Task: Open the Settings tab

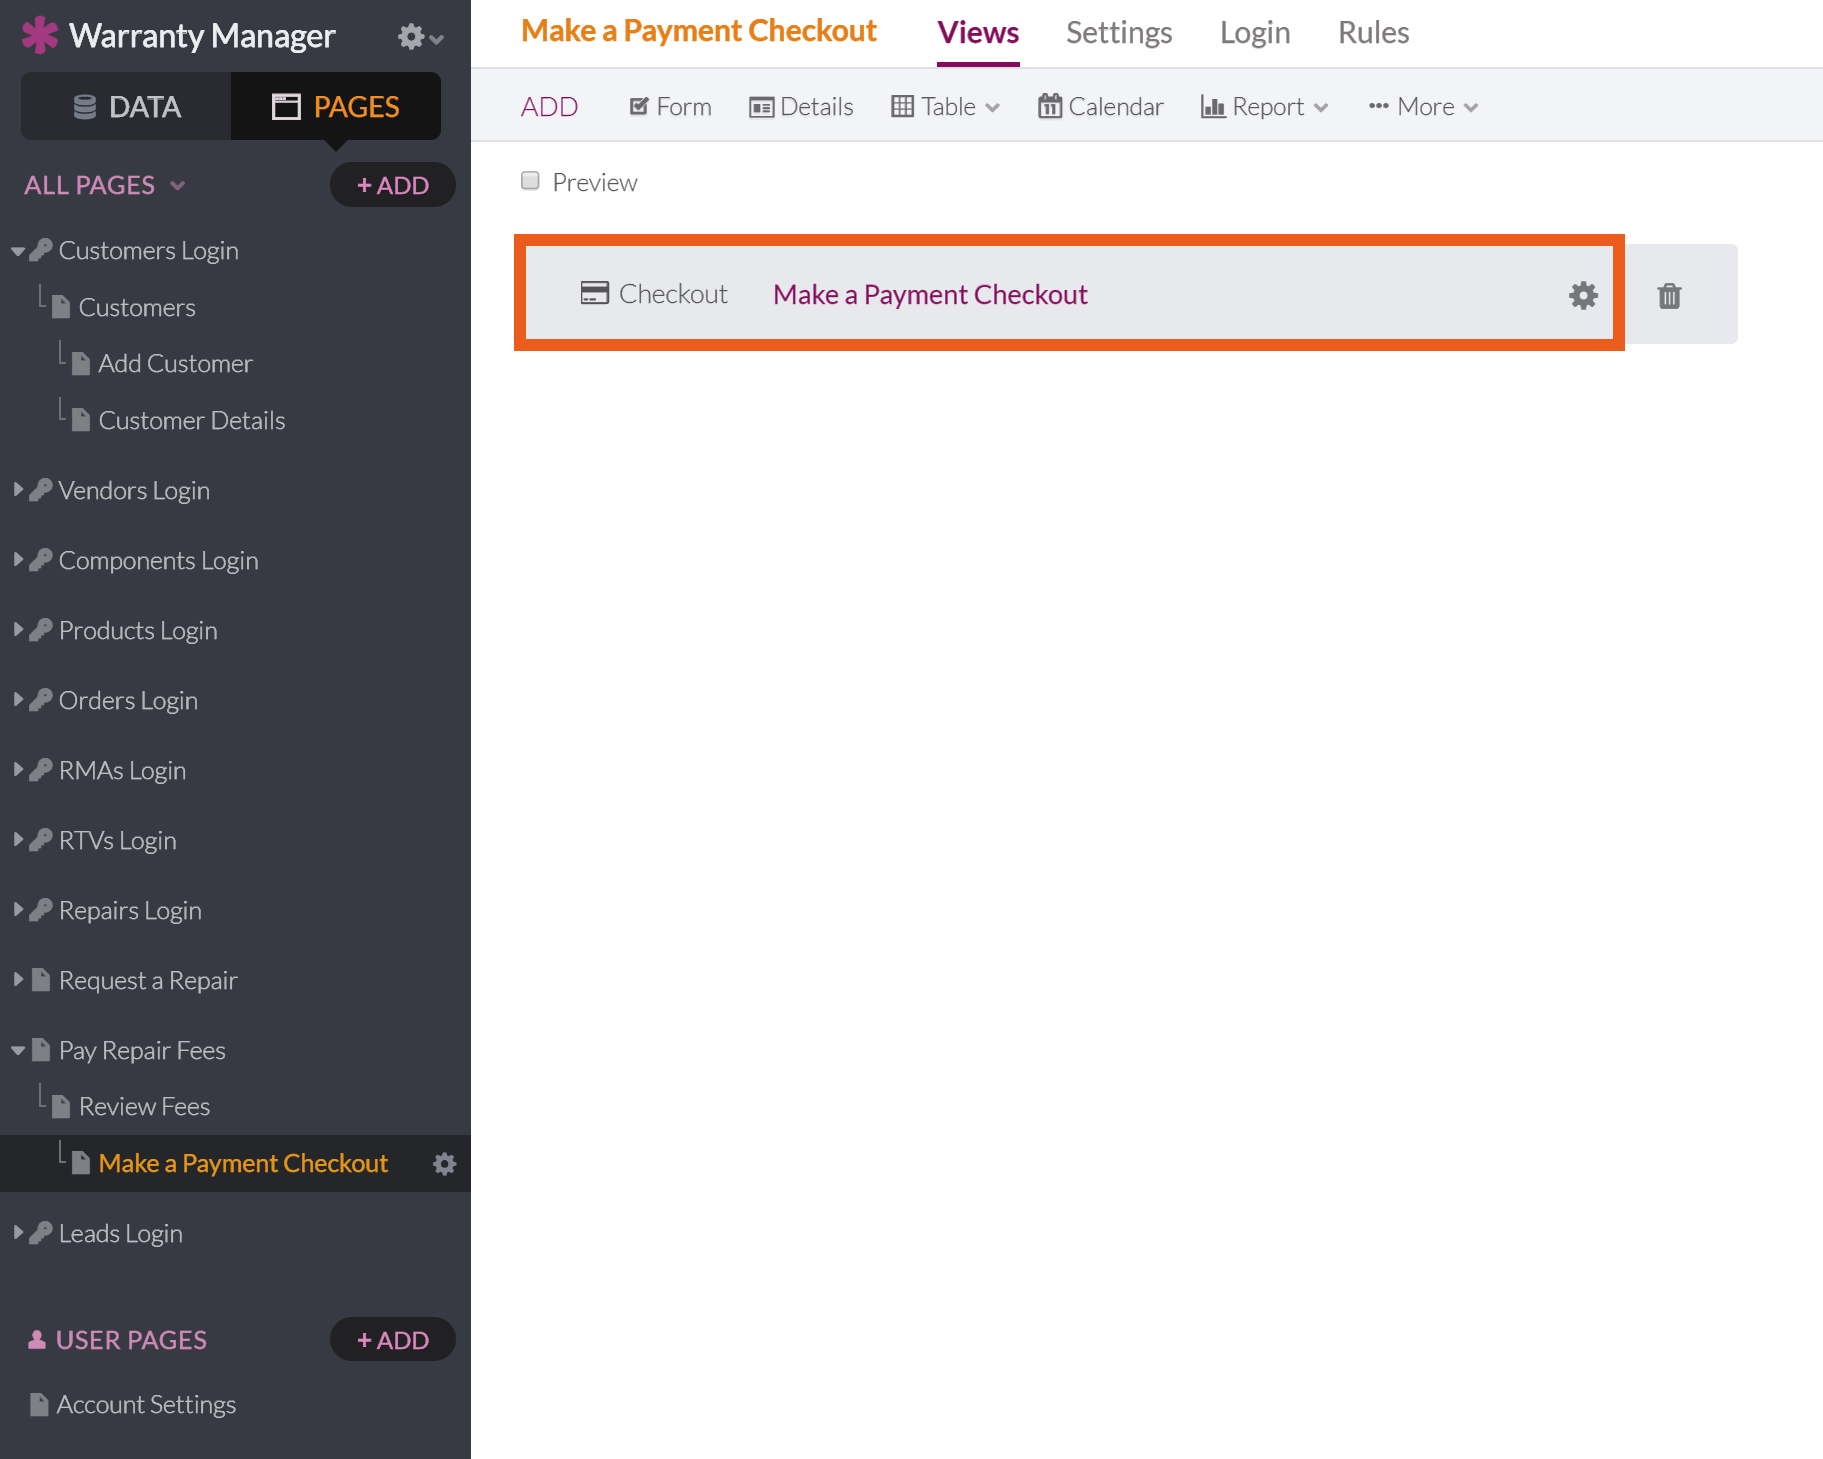Action: tap(1119, 33)
